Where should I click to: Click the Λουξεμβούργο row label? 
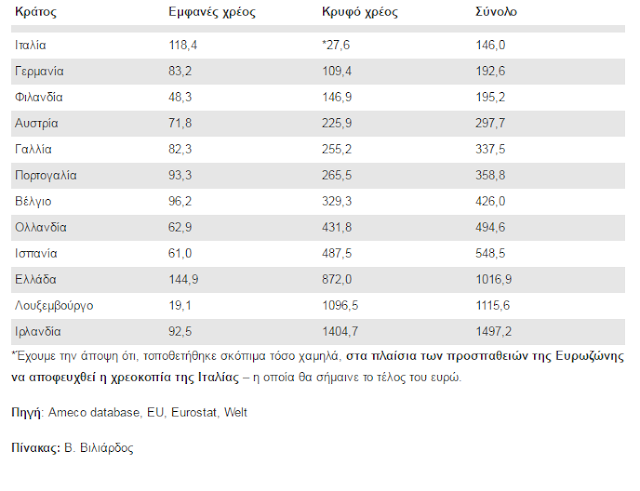54,306
